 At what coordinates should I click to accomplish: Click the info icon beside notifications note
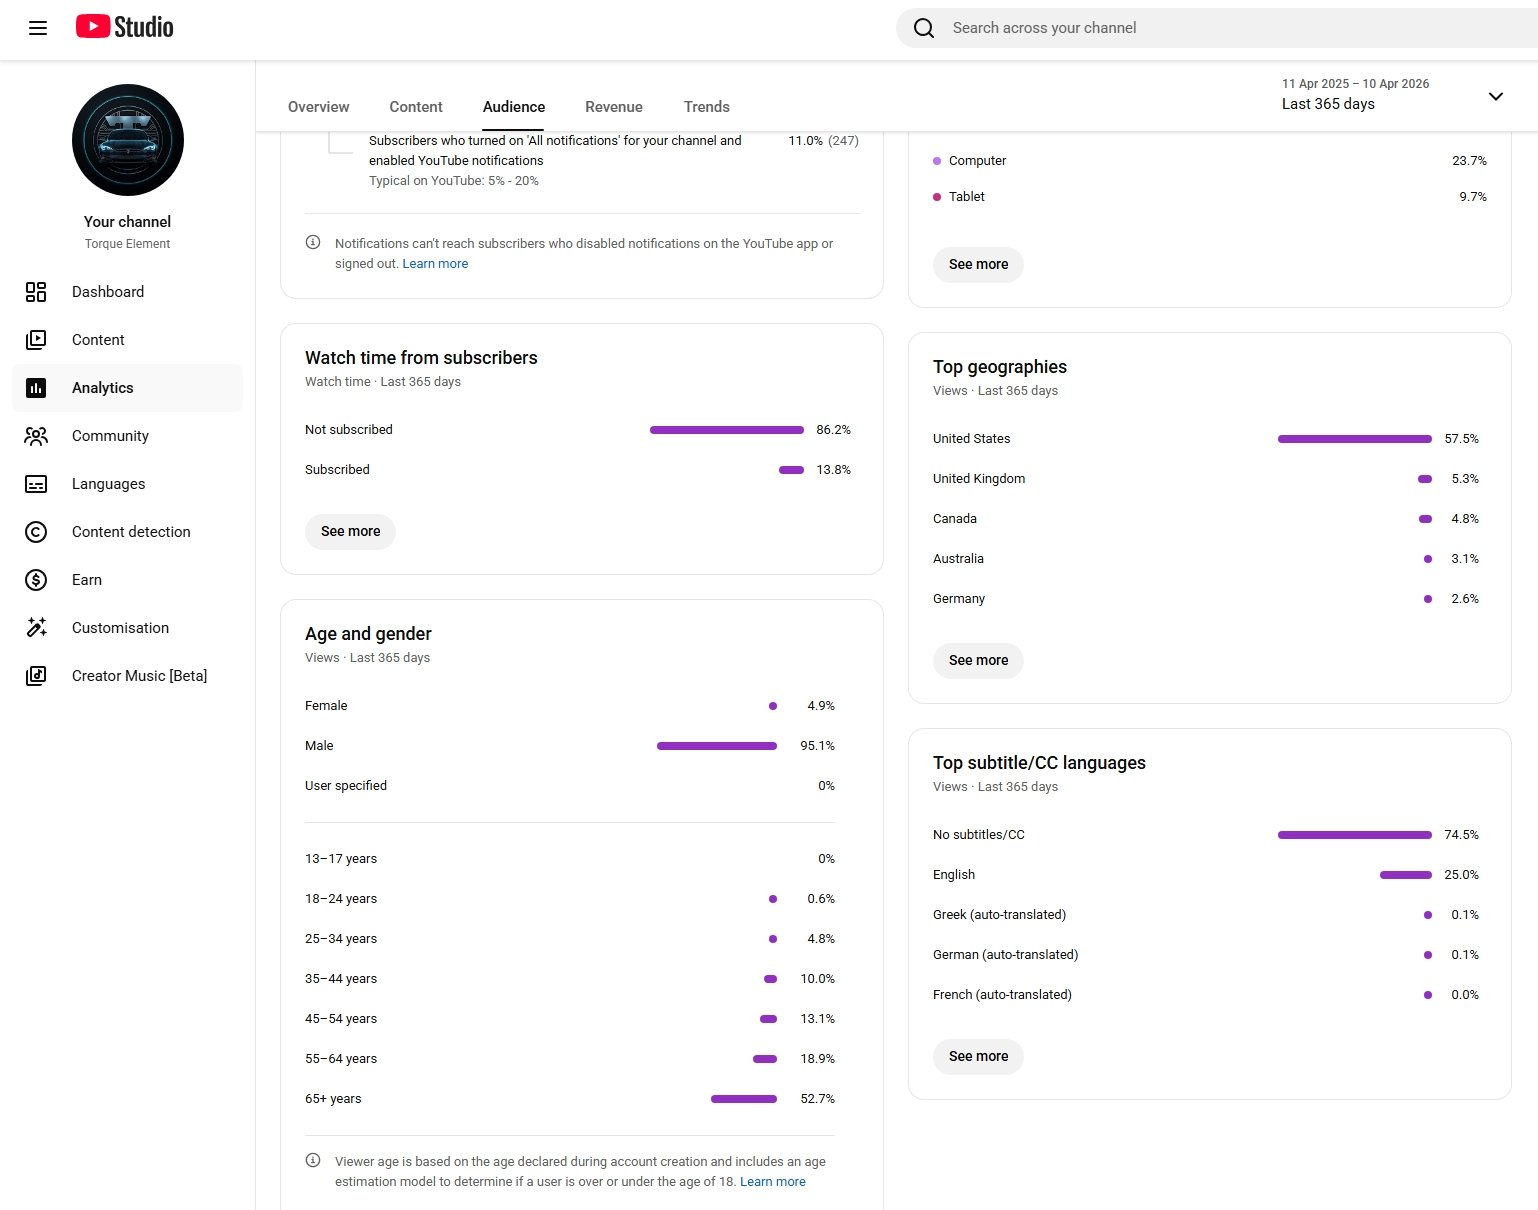(313, 243)
